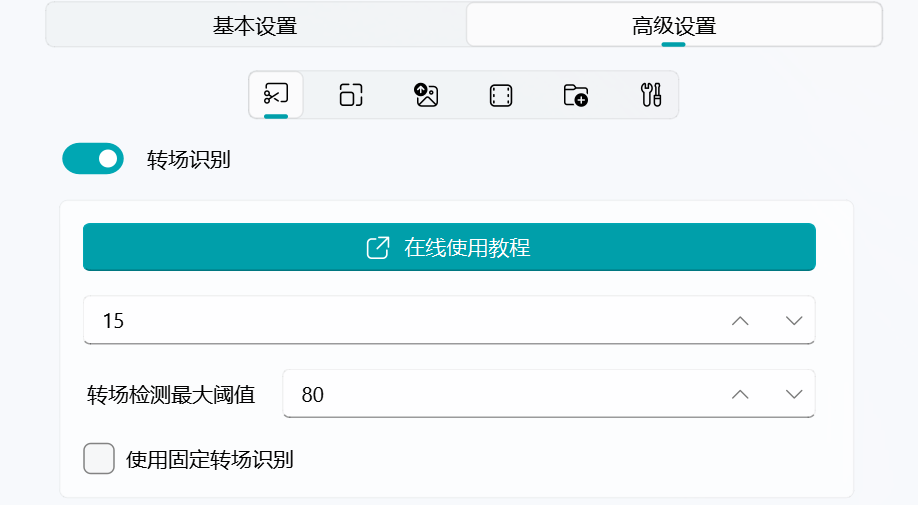The width and height of the screenshot is (918, 505).
Task: Open the image upload icon tab
Action: tap(426, 95)
